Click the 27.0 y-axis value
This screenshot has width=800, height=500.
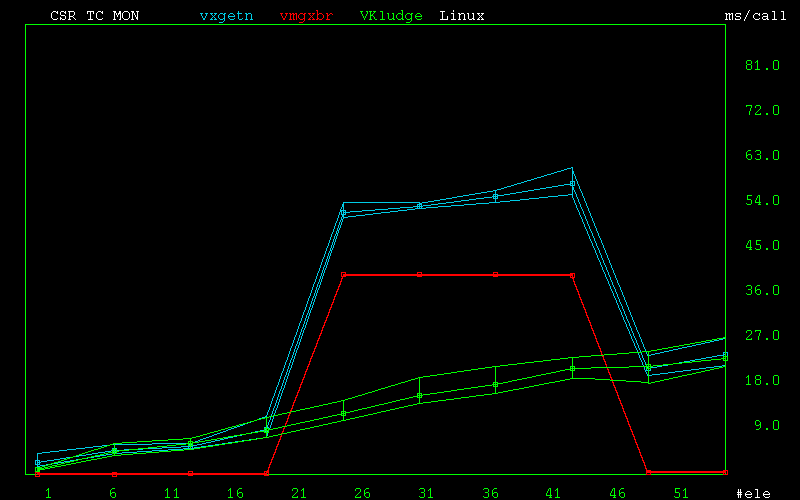(x=762, y=335)
